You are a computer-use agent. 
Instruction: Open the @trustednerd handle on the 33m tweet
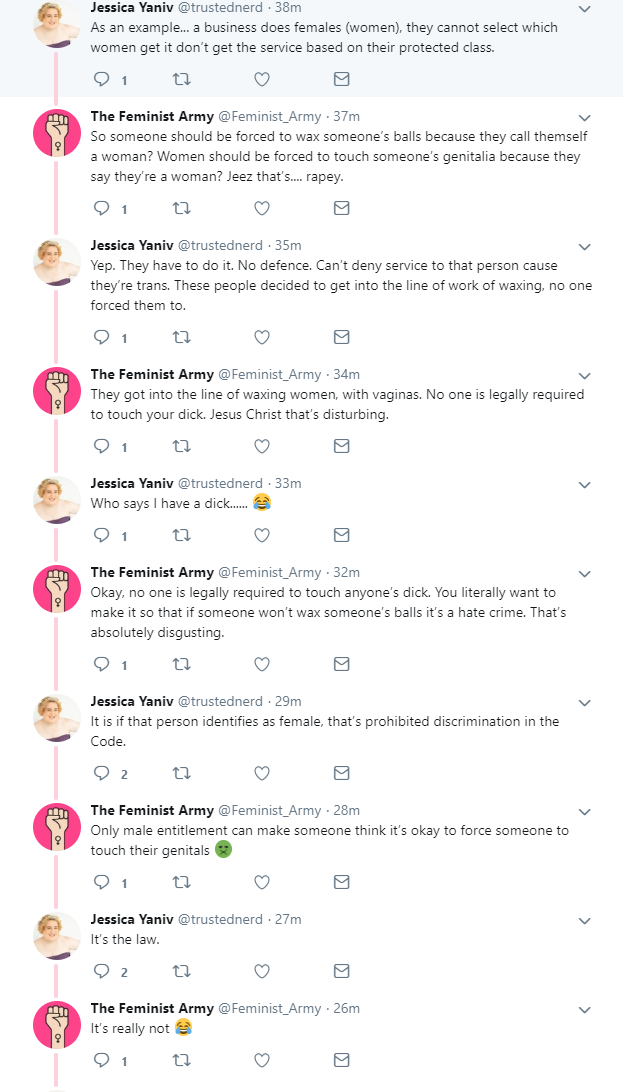(221, 483)
